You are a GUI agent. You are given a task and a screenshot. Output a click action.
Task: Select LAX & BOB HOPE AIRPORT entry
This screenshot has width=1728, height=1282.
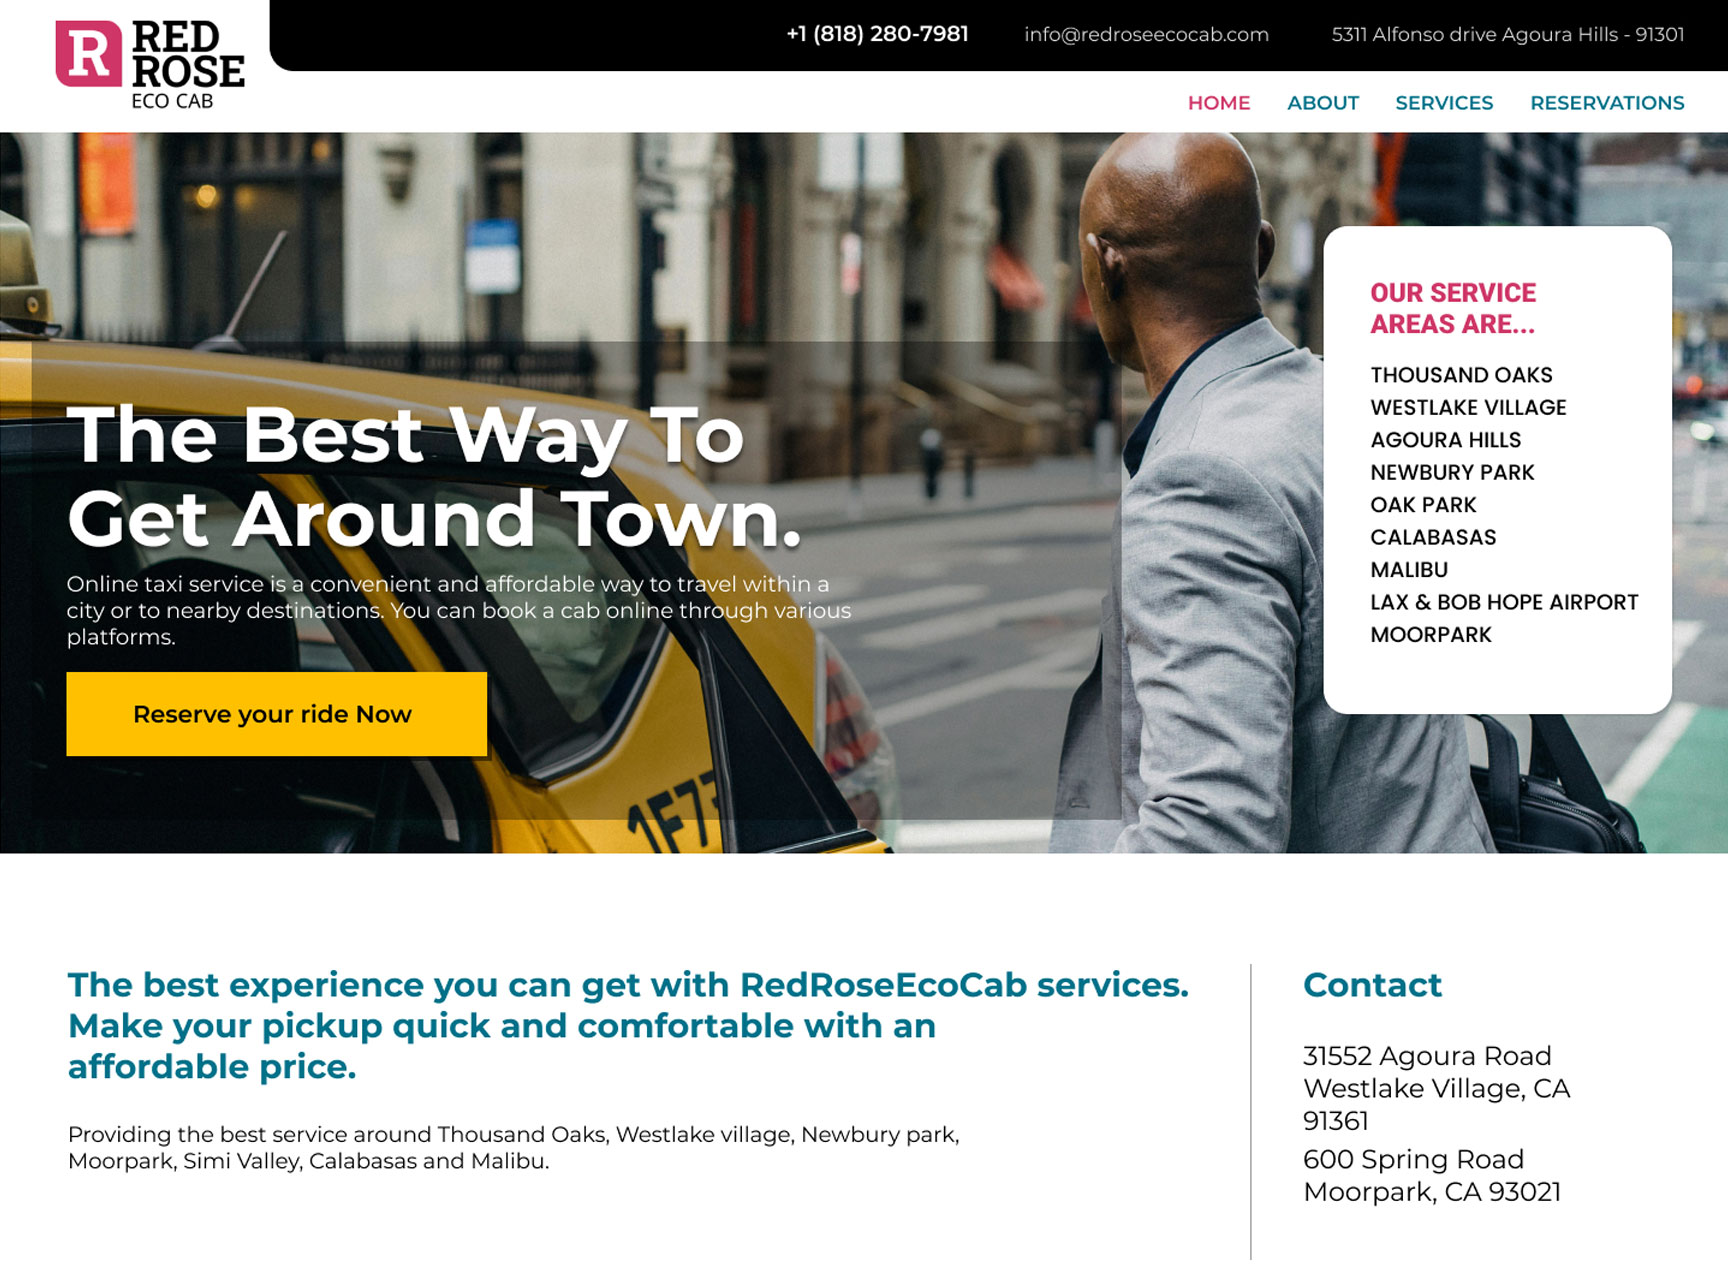[x=1504, y=602]
